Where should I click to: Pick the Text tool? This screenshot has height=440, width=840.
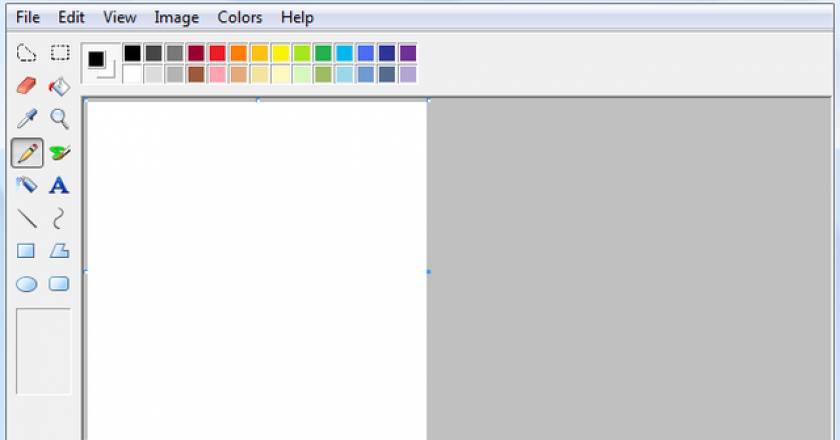coord(59,185)
